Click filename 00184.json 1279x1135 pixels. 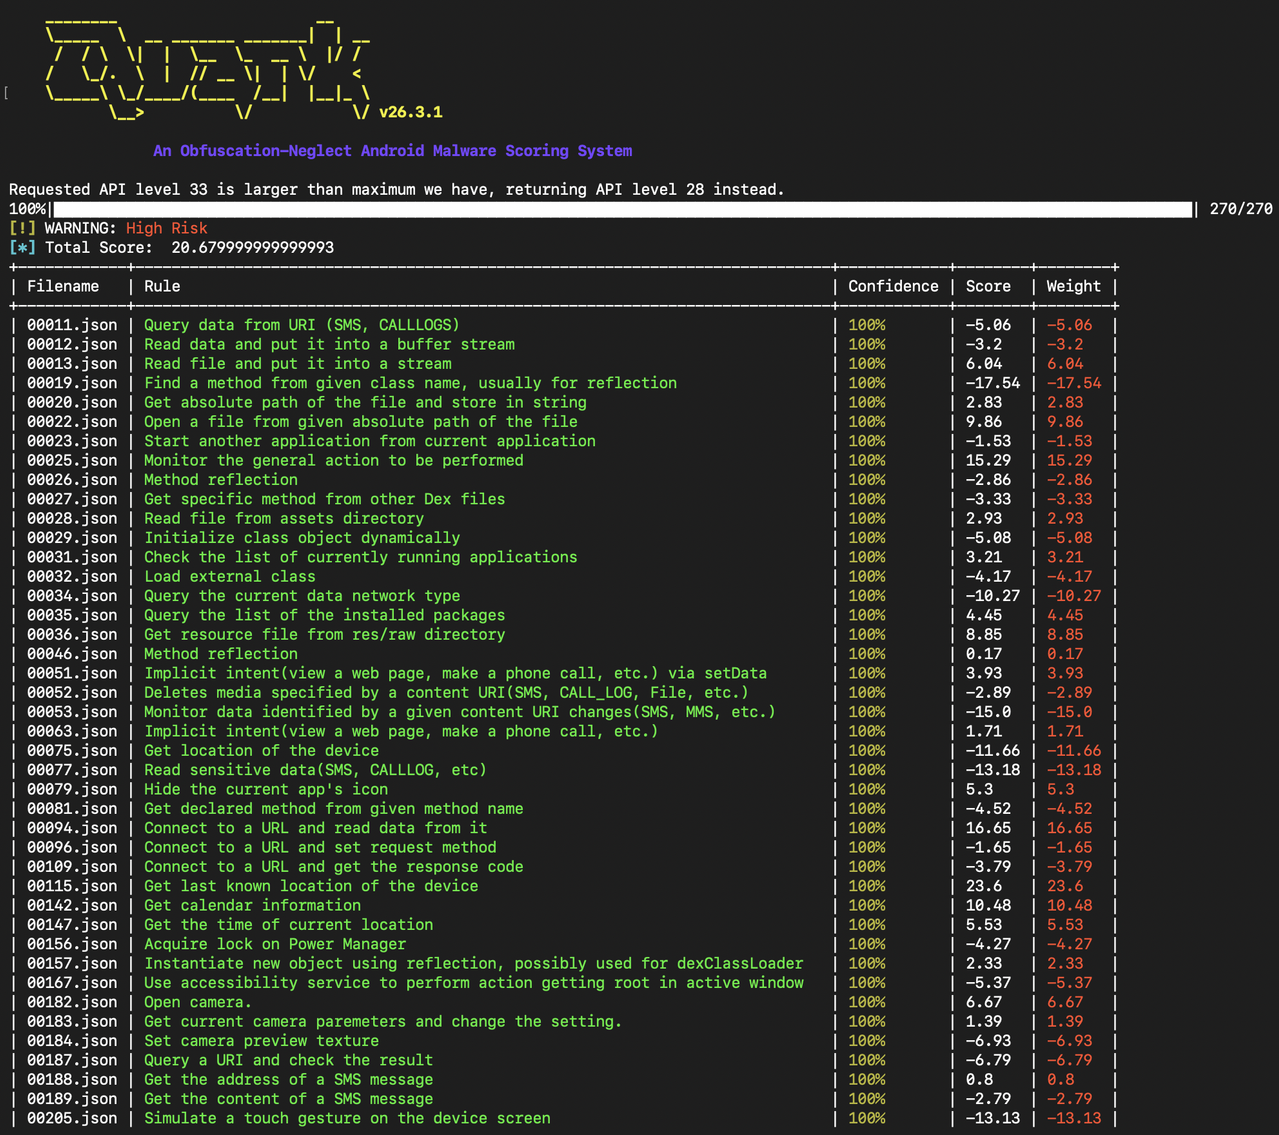coord(72,1041)
